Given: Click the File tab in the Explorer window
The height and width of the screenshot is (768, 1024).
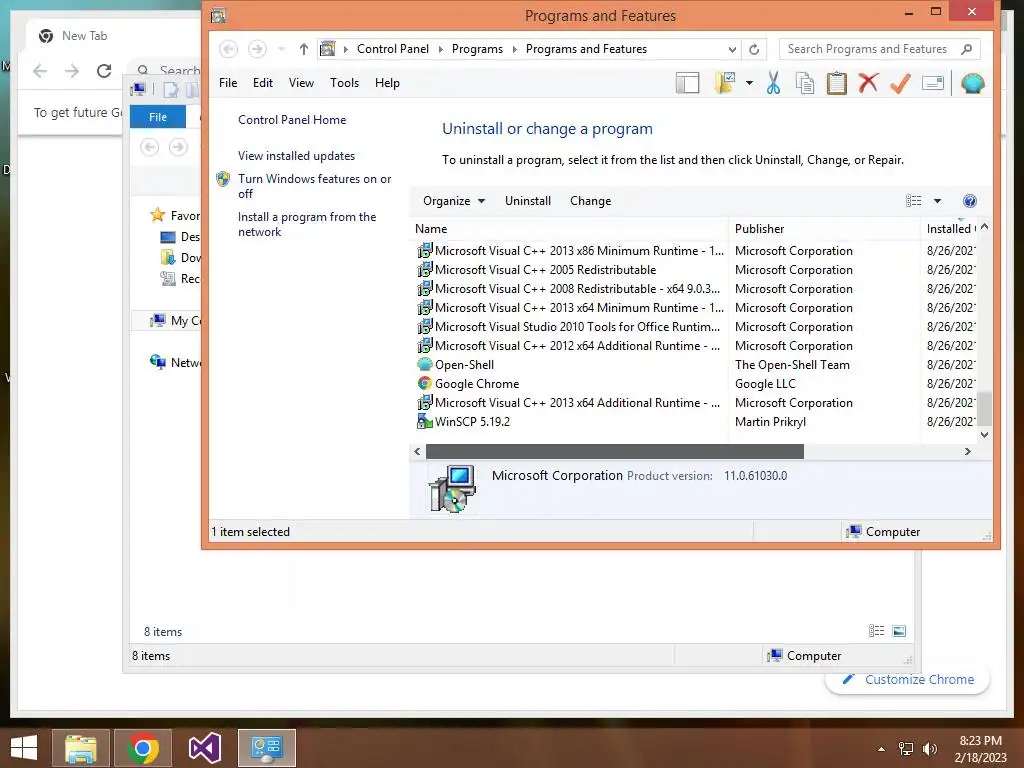Looking at the screenshot, I should (158, 117).
